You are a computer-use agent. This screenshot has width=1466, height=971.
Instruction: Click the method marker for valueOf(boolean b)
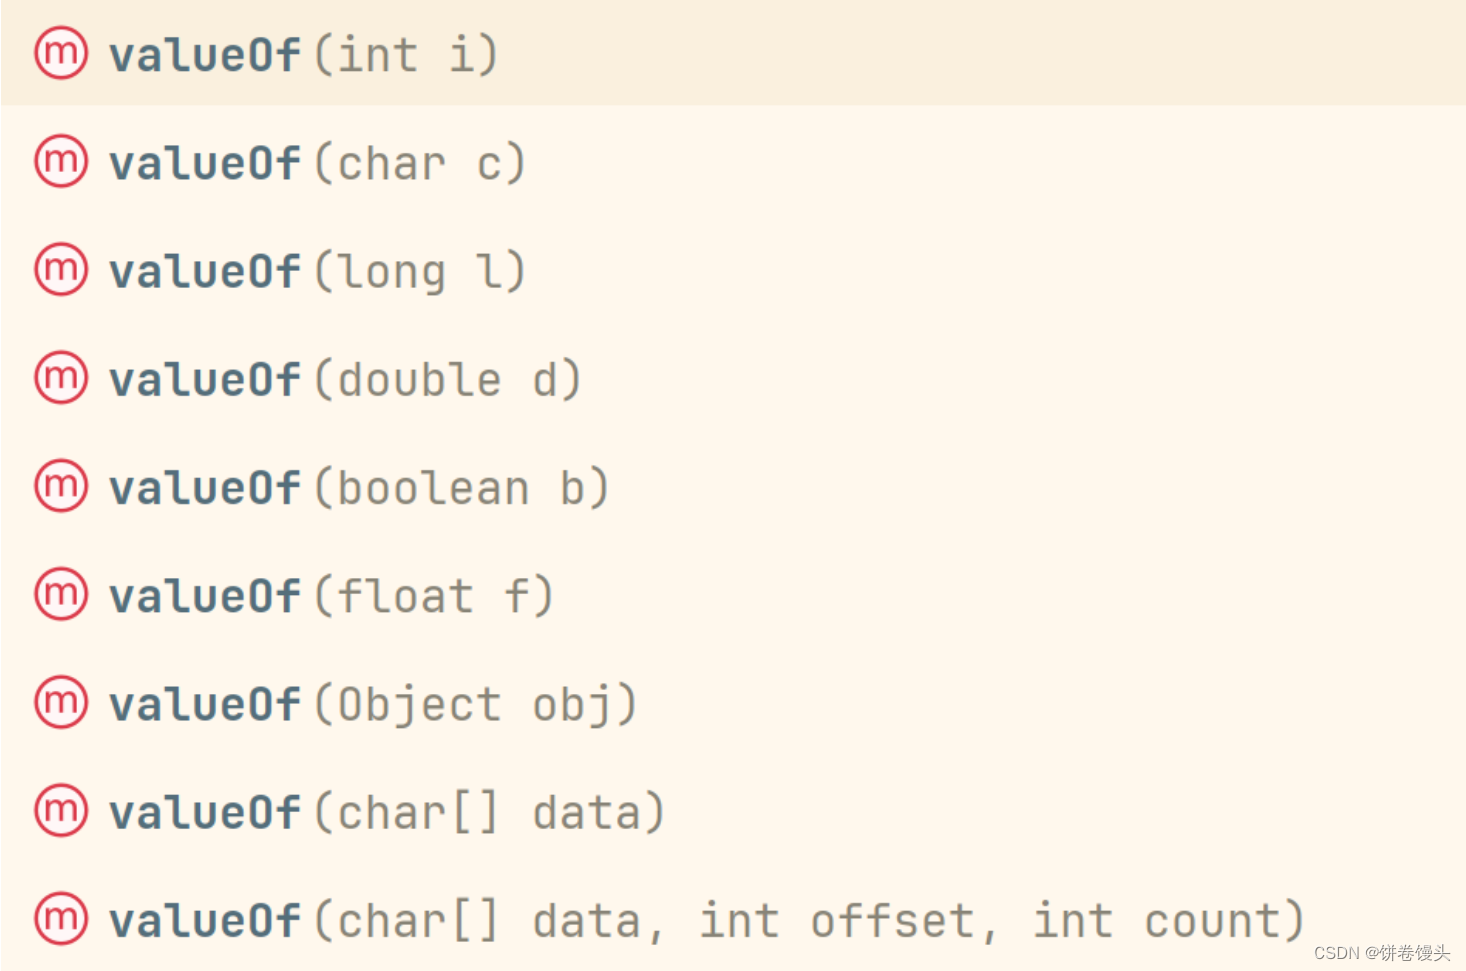click(60, 487)
